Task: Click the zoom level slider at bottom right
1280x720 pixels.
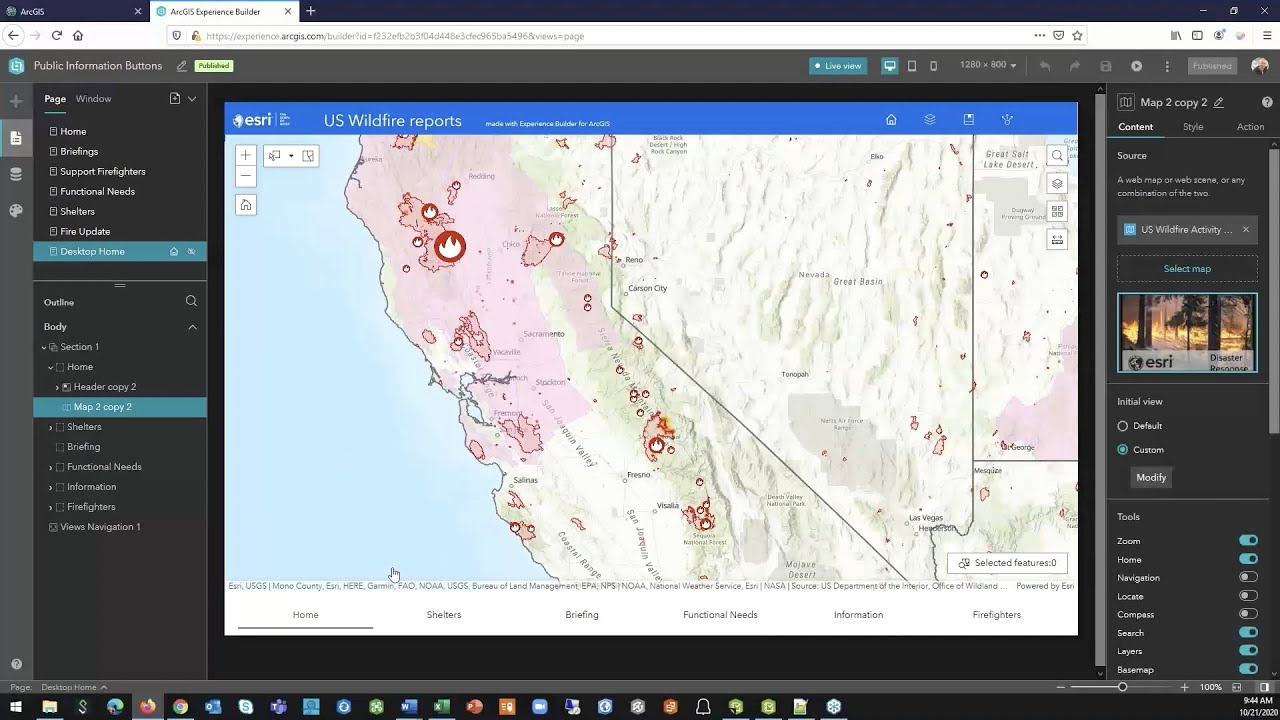Action: [1122, 687]
